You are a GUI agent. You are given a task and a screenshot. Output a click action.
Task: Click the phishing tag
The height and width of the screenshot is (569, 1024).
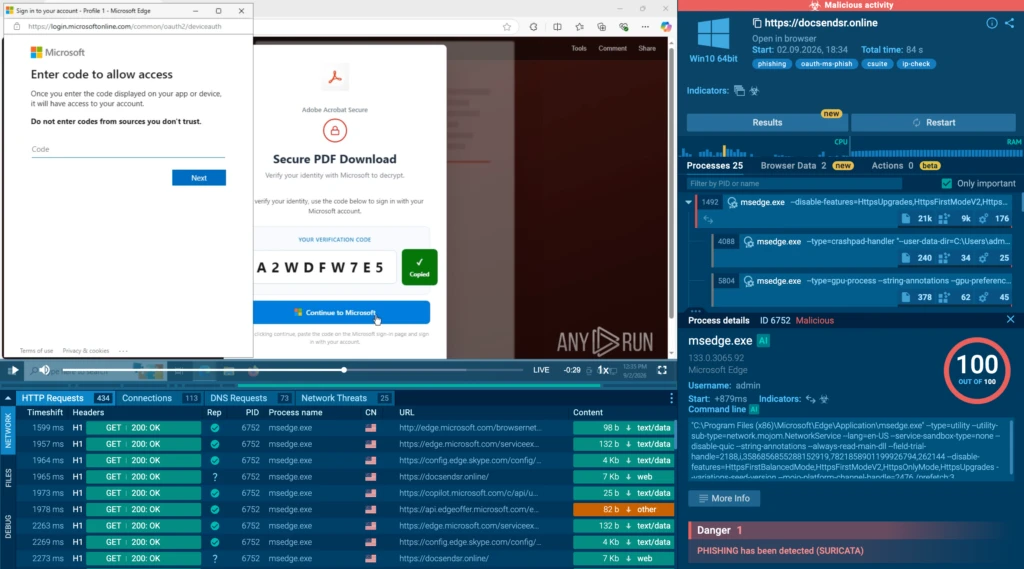pos(772,64)
